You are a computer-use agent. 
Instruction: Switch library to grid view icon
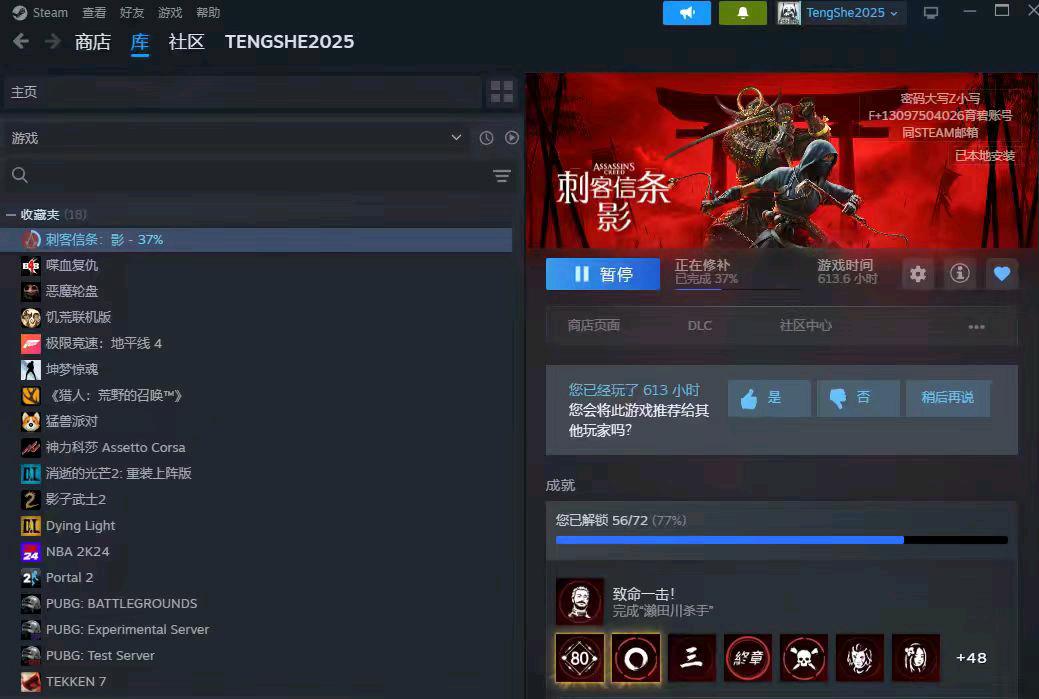point(501,92)
